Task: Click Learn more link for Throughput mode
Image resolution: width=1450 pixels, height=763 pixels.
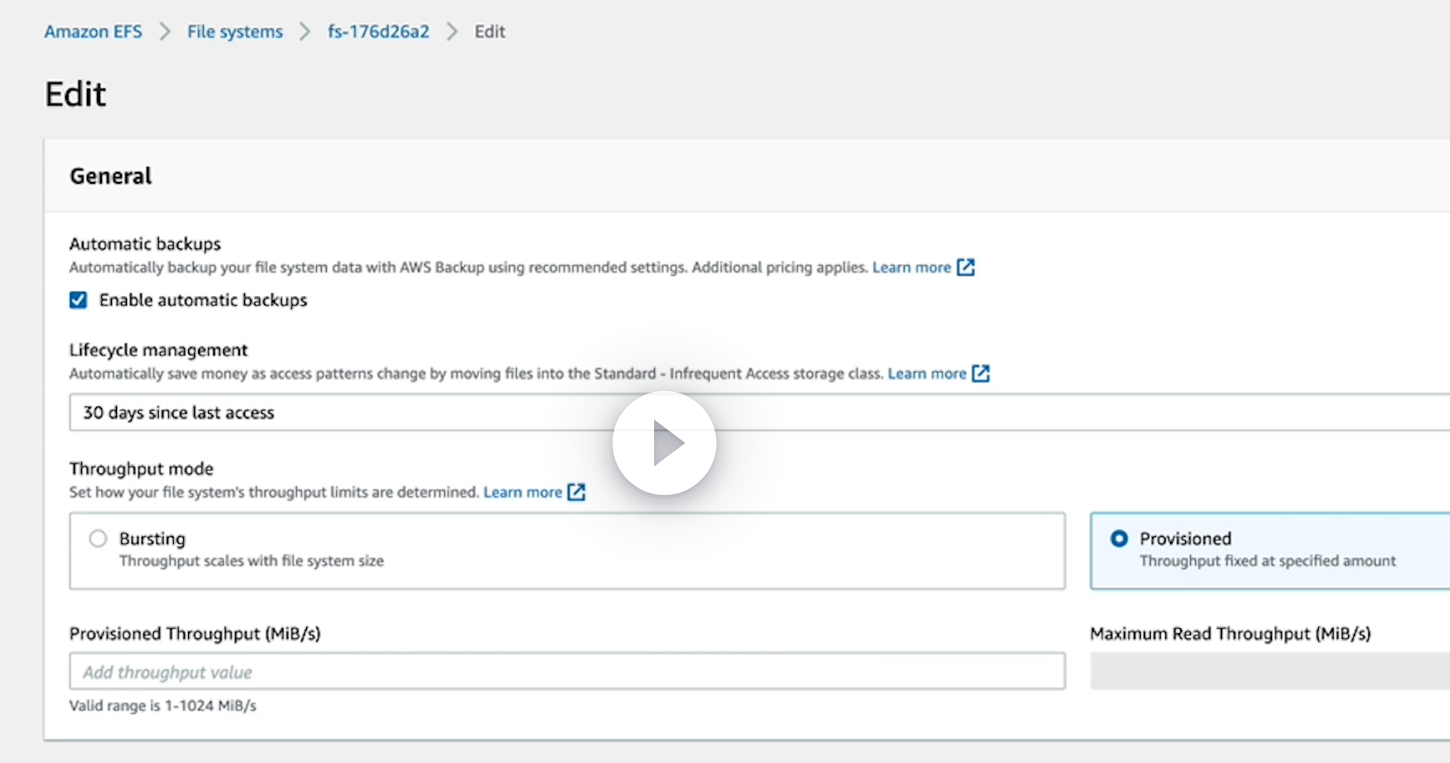Action: pyautogui.click(x=522, y=492)
